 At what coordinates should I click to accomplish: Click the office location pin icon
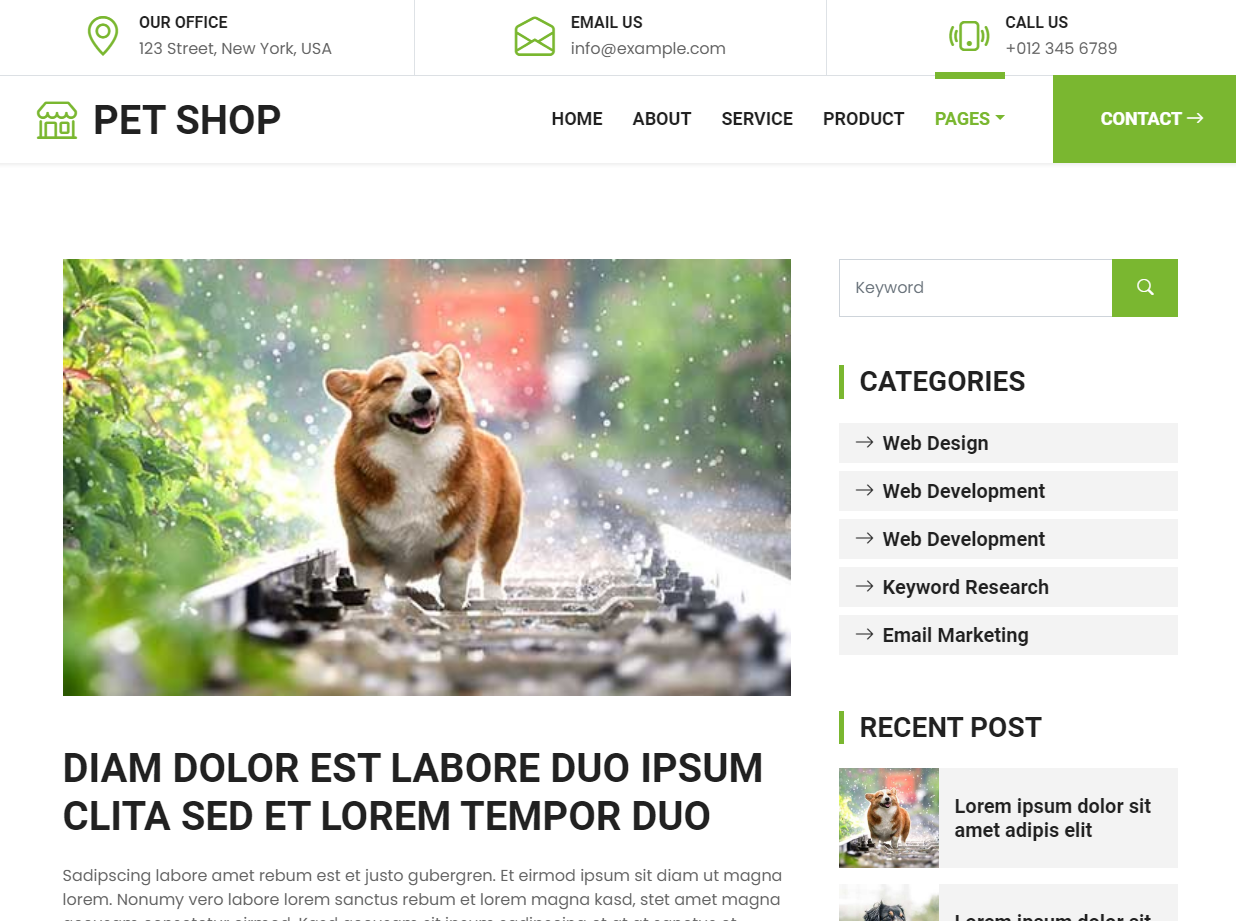(103, 36)
